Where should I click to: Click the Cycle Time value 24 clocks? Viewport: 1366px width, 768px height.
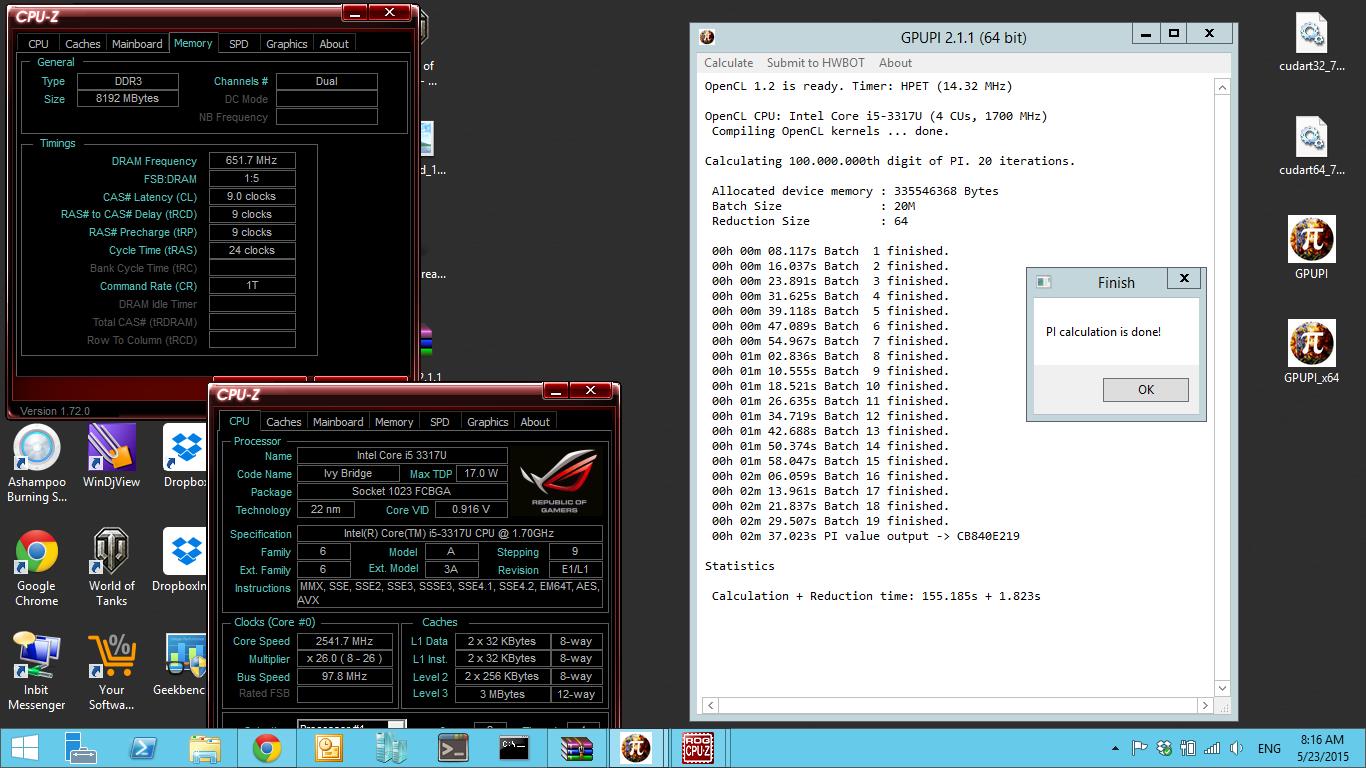click(252, 250)
